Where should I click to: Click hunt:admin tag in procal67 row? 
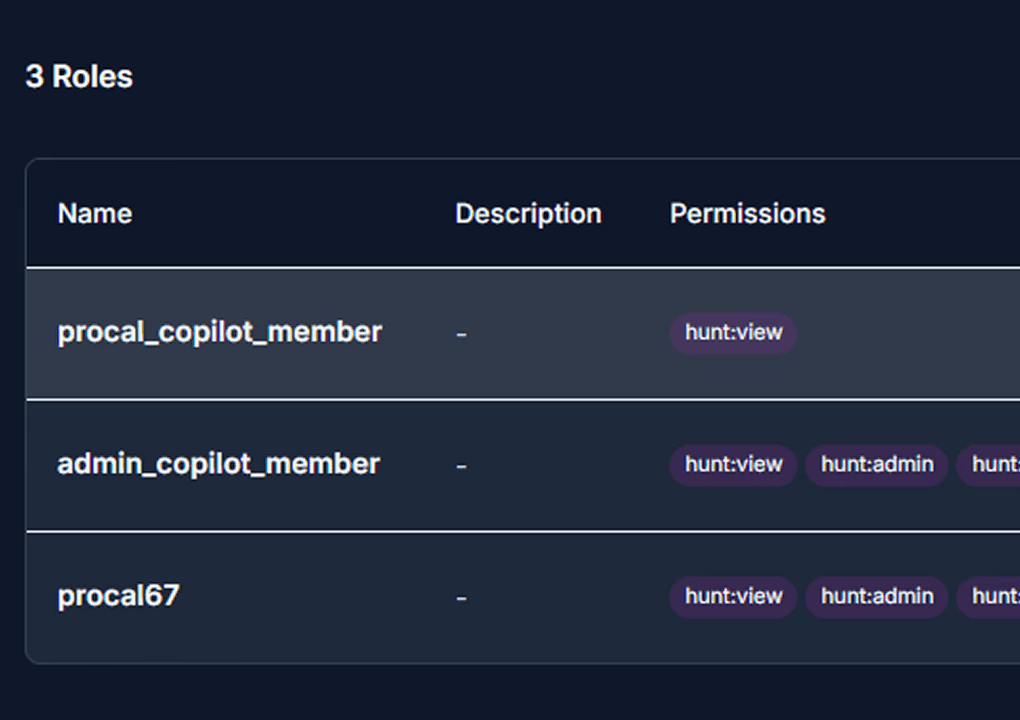pos(877,597)
